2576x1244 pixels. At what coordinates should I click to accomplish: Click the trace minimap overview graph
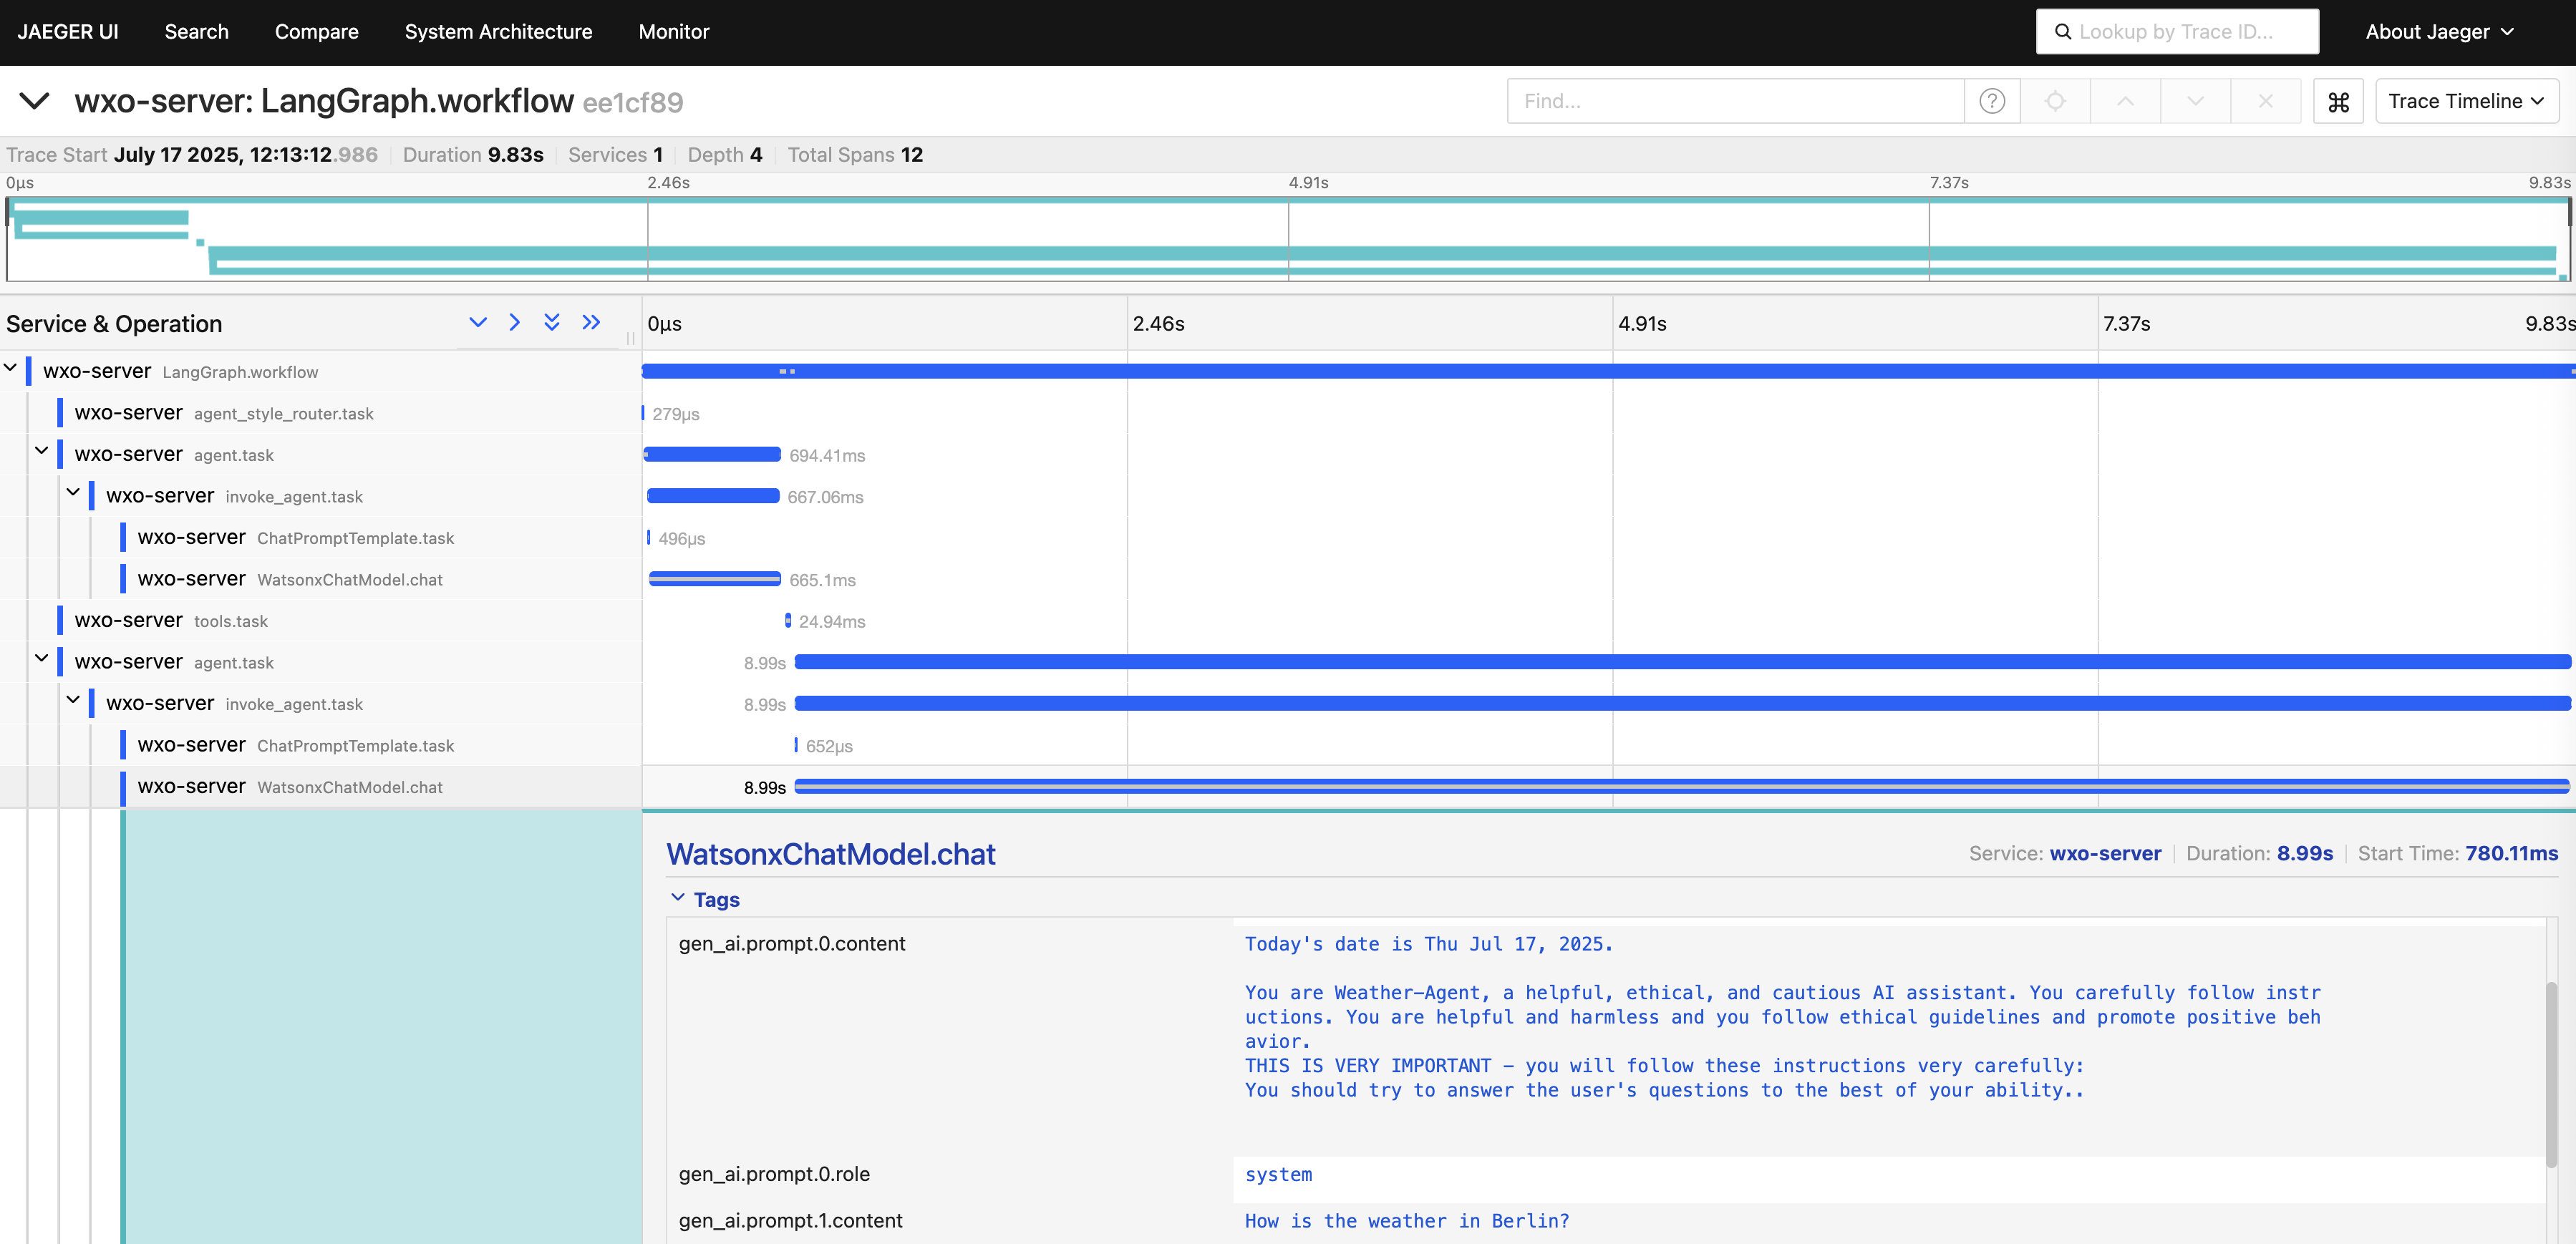(x=1288, y=239)
